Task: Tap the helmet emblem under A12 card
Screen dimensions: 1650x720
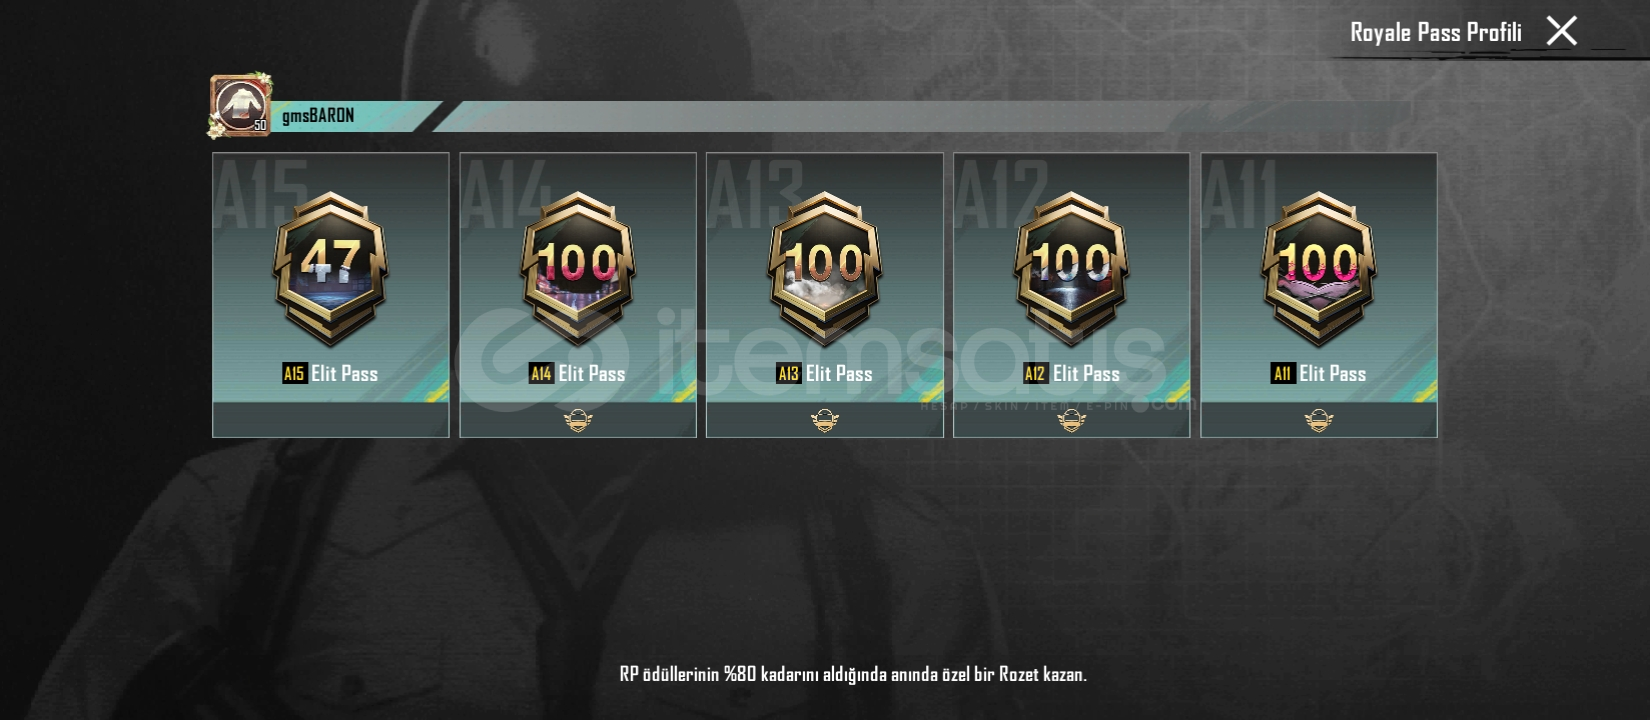Action: (x=1072, y=420)
